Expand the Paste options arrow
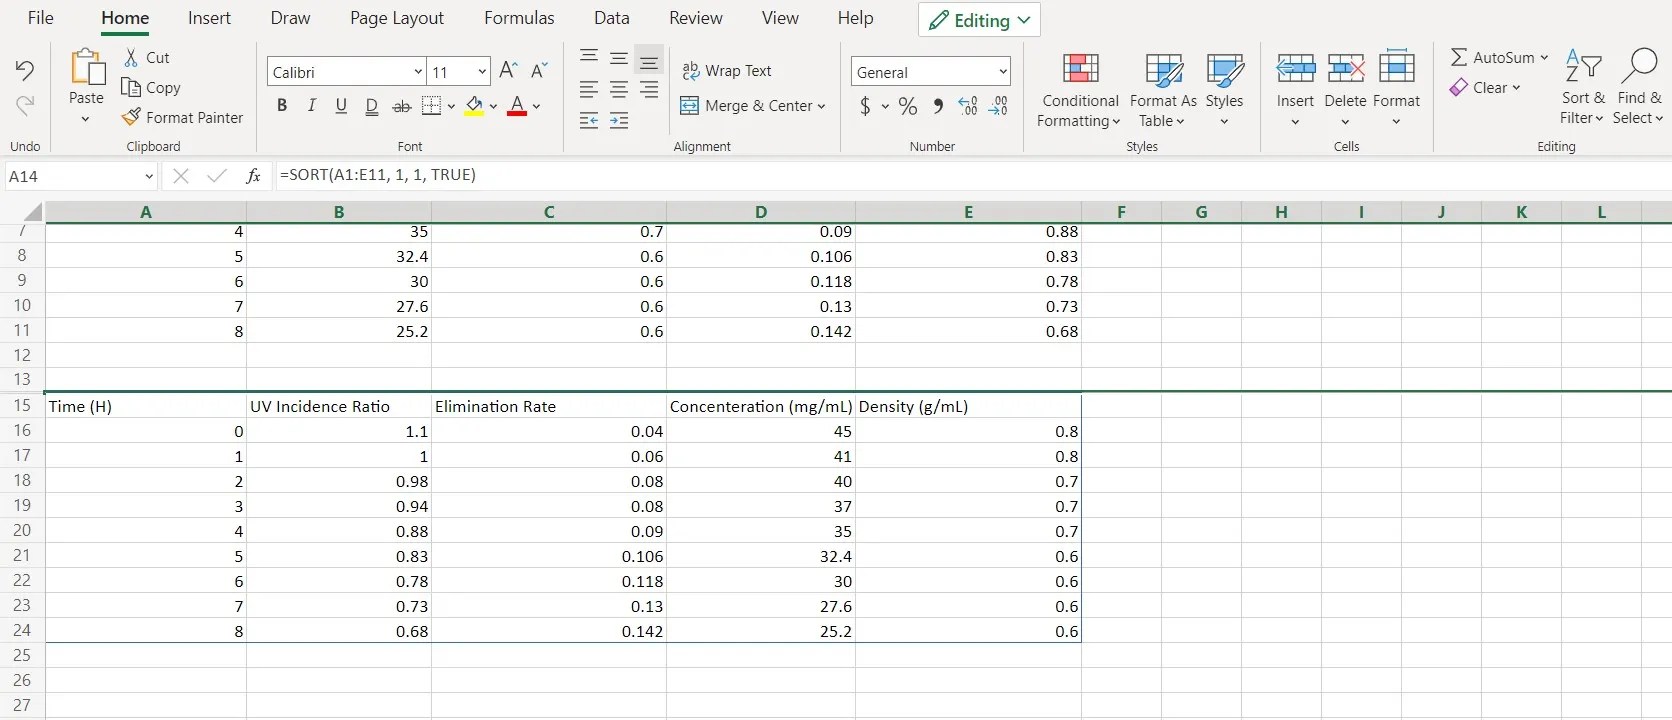Screen dimensions: 1672x720 point(86,119)
